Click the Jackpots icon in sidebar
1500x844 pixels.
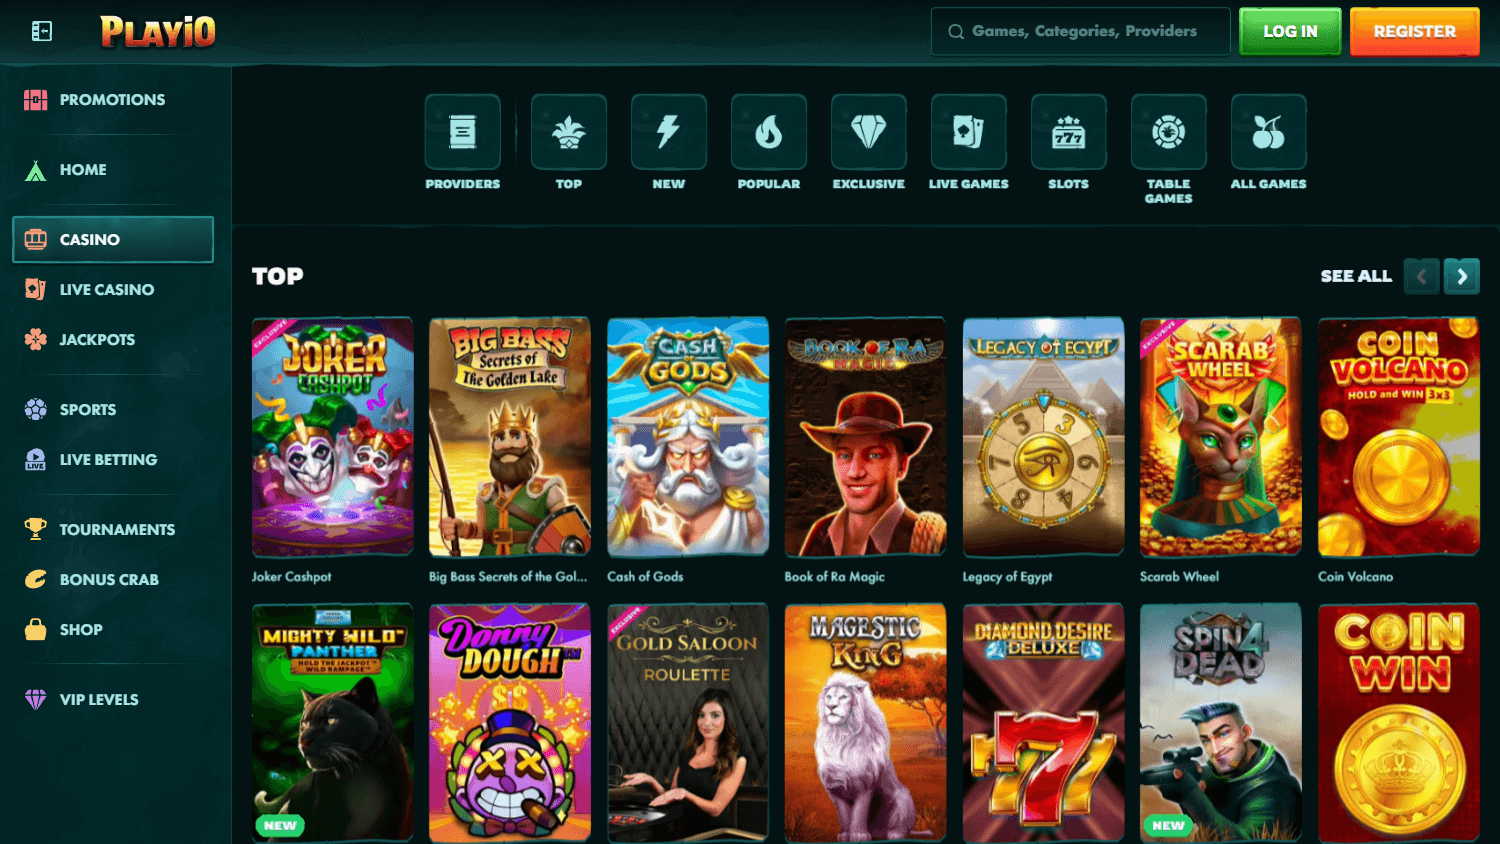tap(36, 340)
